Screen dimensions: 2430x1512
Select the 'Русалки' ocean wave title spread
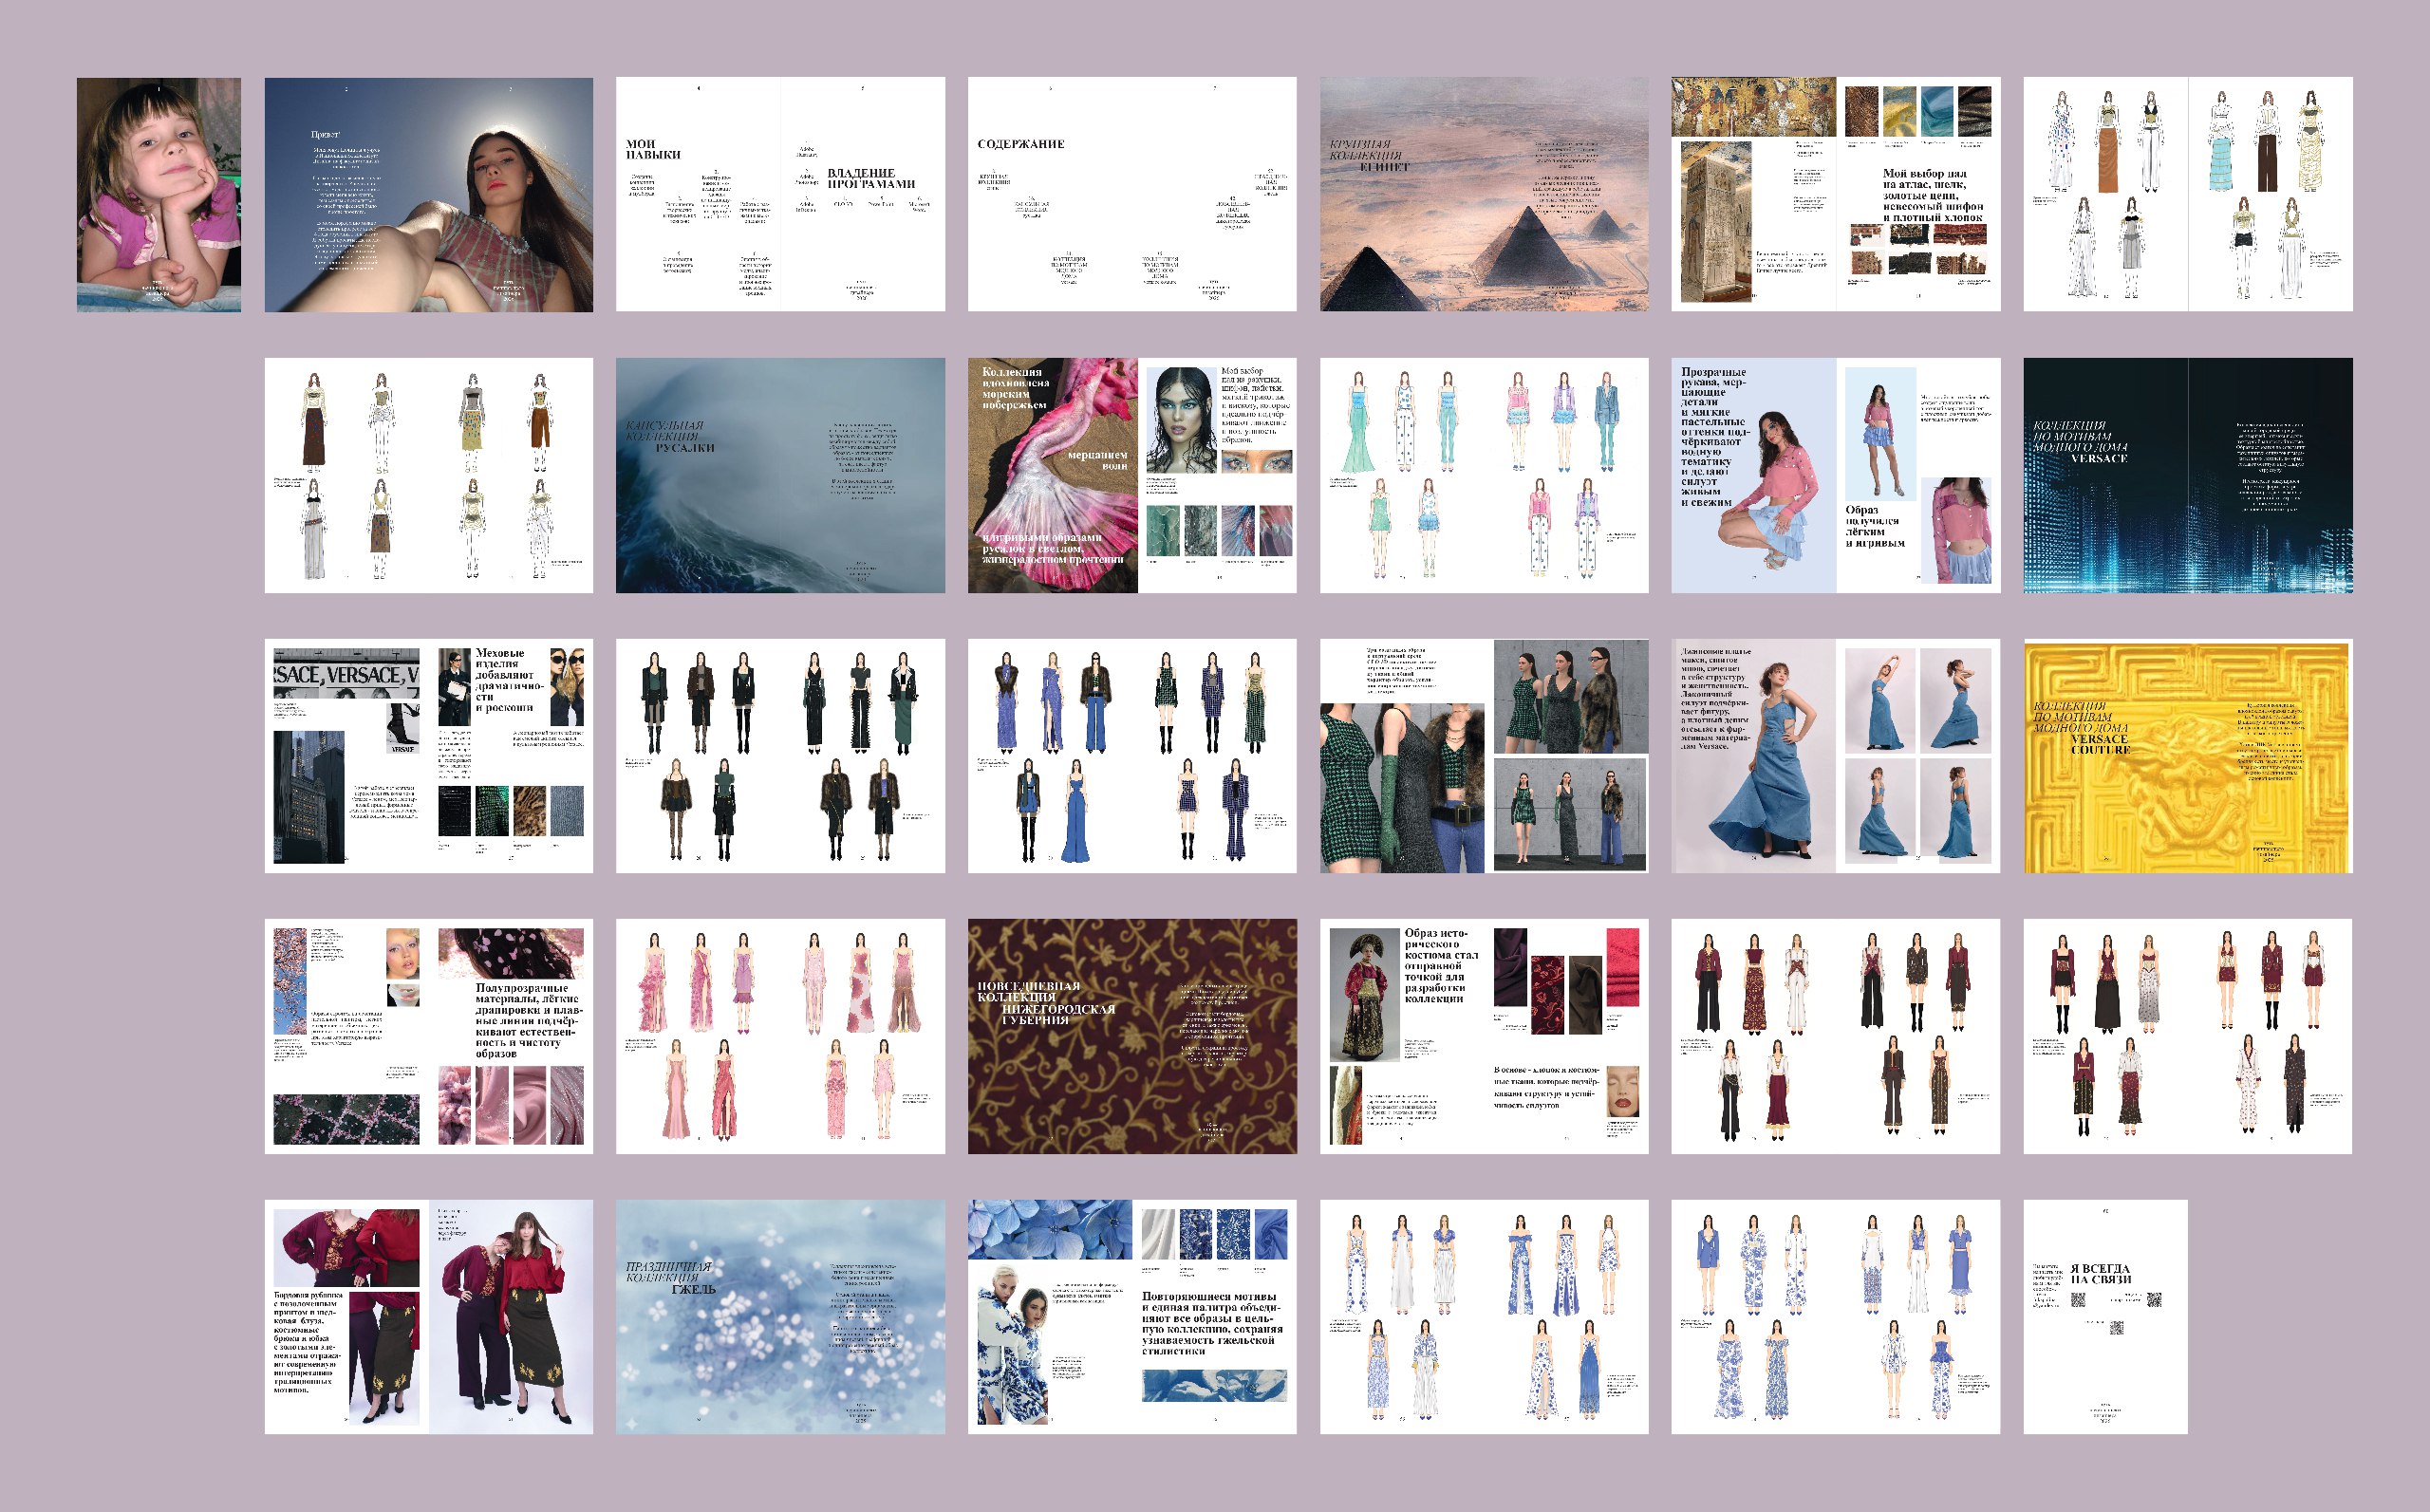[x=779, y=475]
